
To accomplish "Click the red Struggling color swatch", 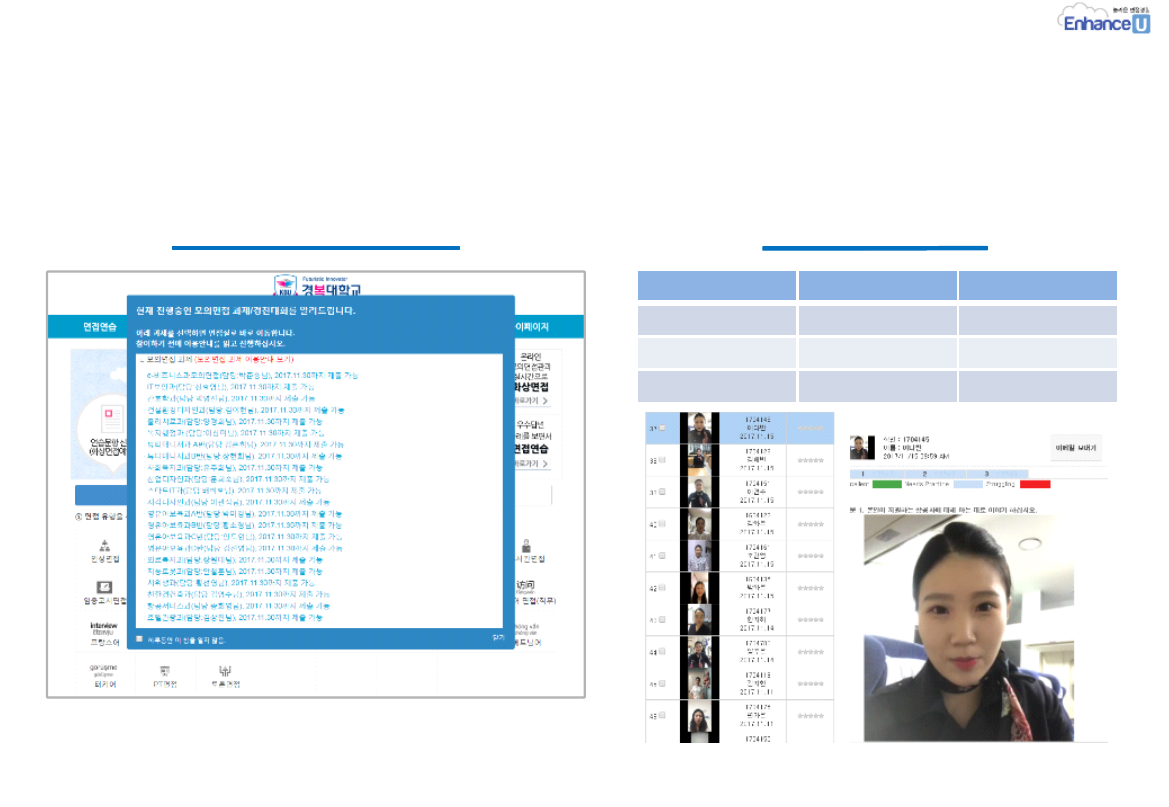I will [1034, 484].
